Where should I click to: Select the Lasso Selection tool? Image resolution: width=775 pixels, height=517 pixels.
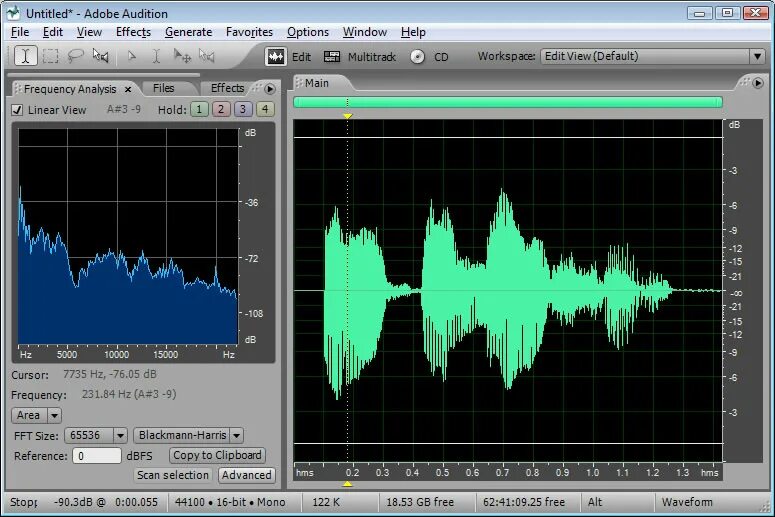click(x=75, y=56)
